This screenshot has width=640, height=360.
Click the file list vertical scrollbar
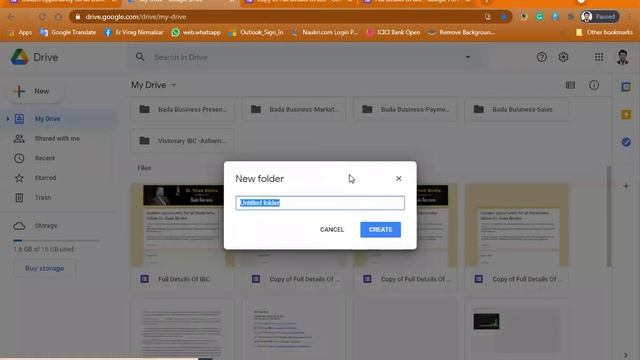click(x=609, y=216)
